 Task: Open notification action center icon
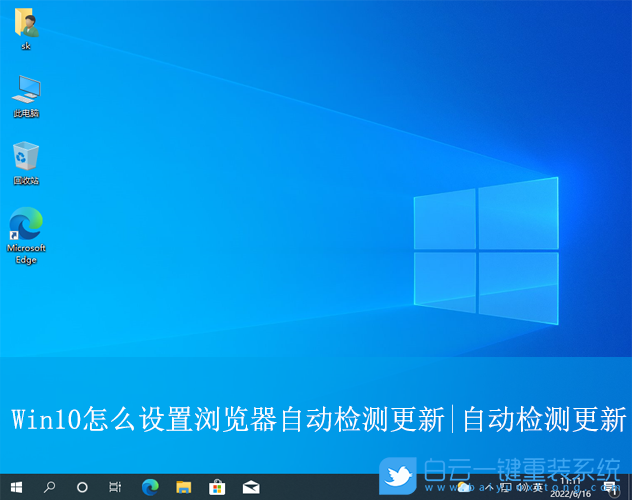coord(610,488)
